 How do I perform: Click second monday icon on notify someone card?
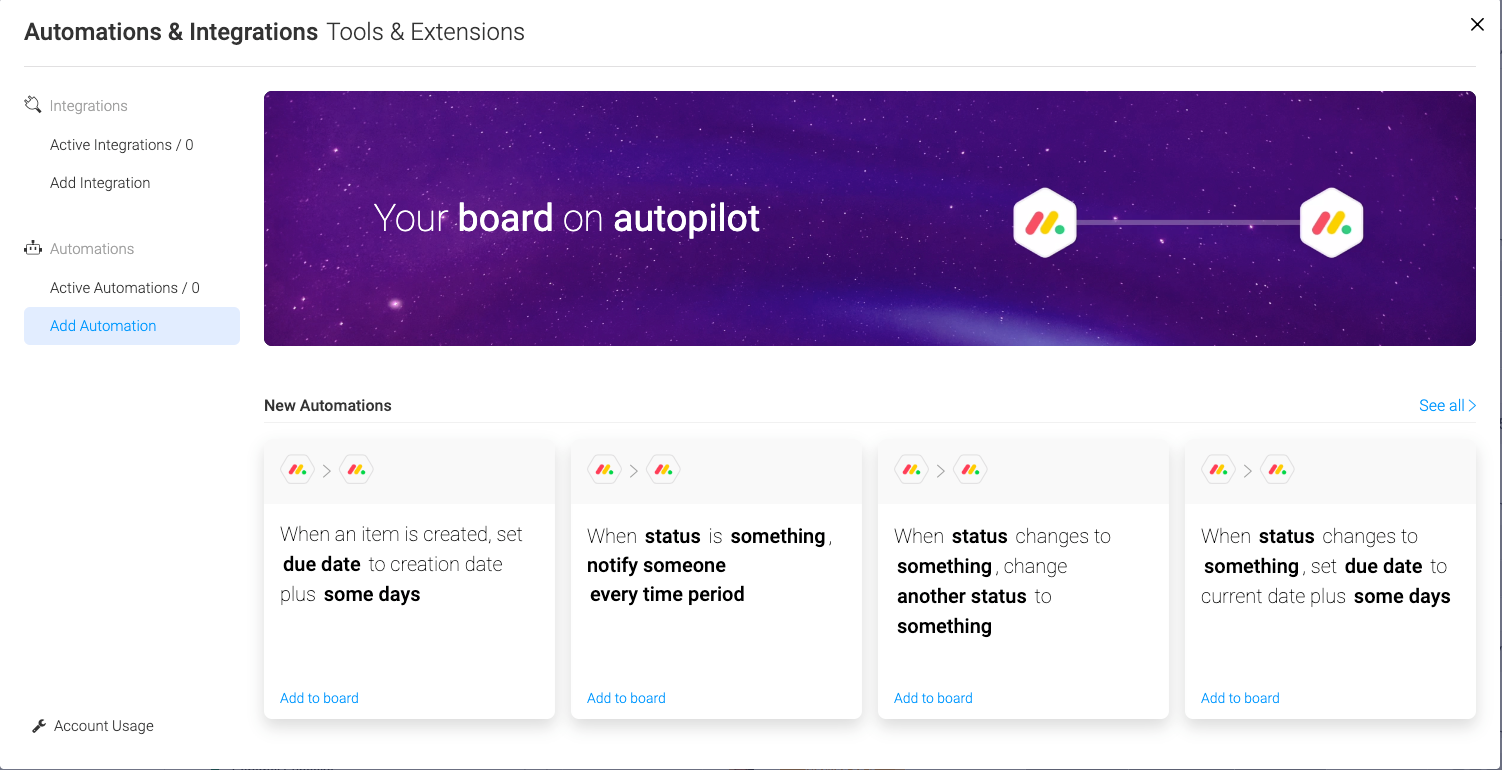[663, 469]
